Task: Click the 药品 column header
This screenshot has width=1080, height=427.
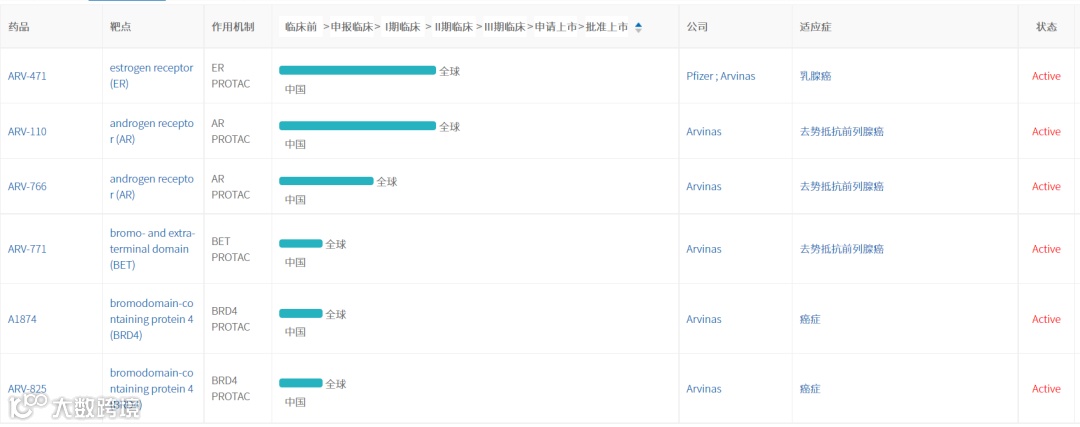Action: [x=19, y=27]
